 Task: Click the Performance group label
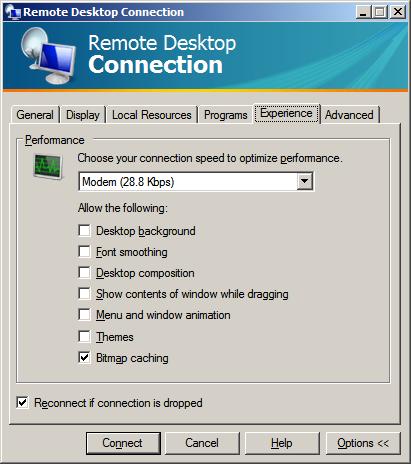coord(55,140)
